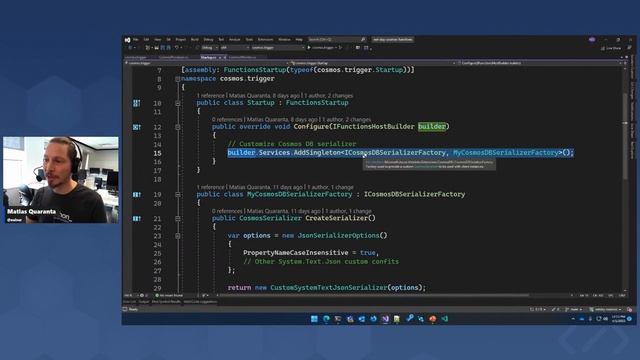Click 'MyCosmosDBSerializerFactory' on line 15
640x360 pixels.
[x=506, y=152]
